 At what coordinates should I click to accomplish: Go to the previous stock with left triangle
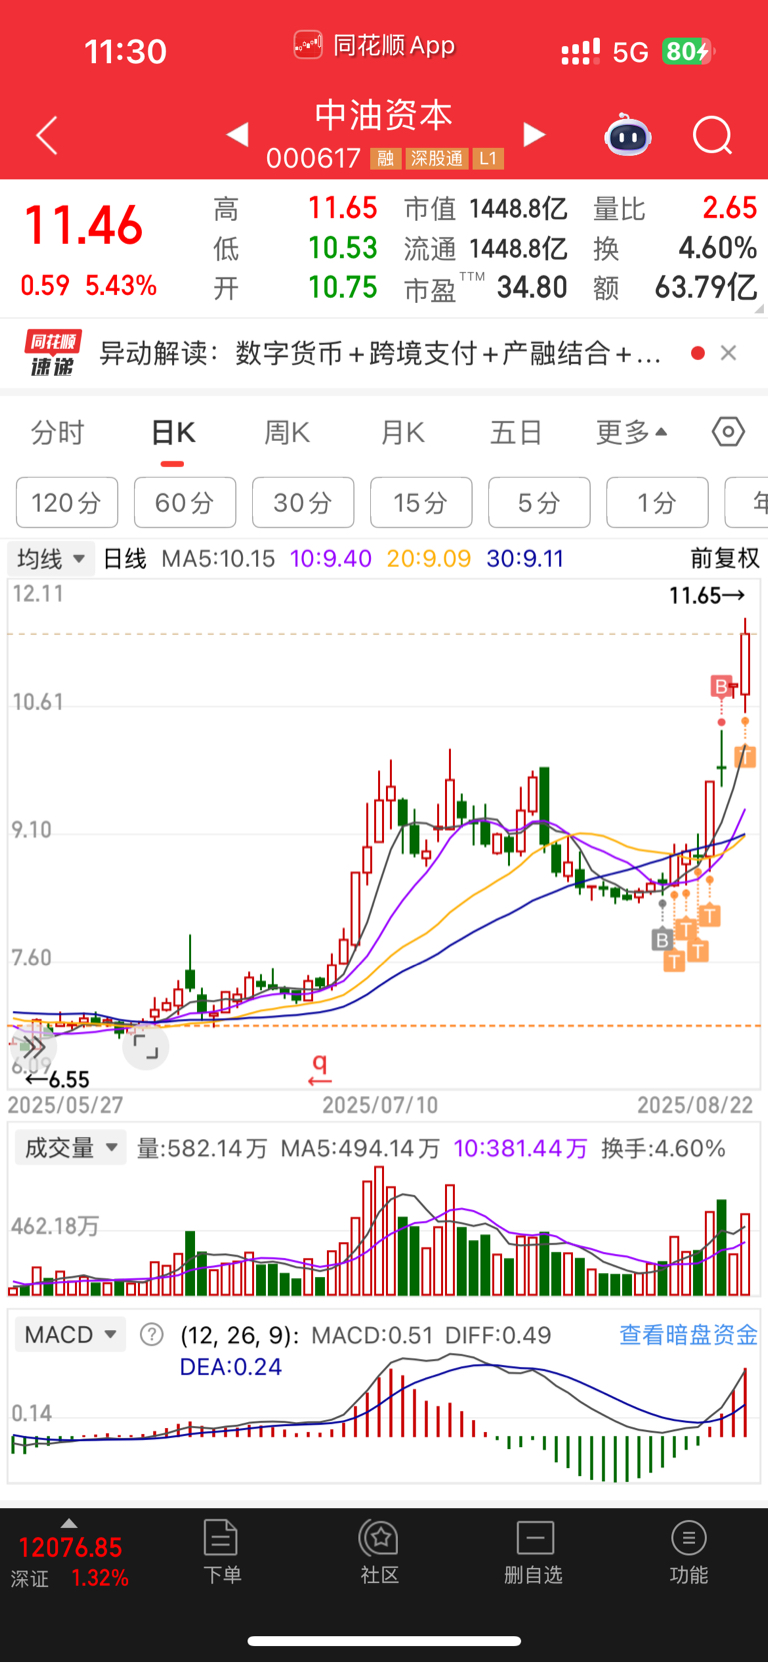[237, 134]
